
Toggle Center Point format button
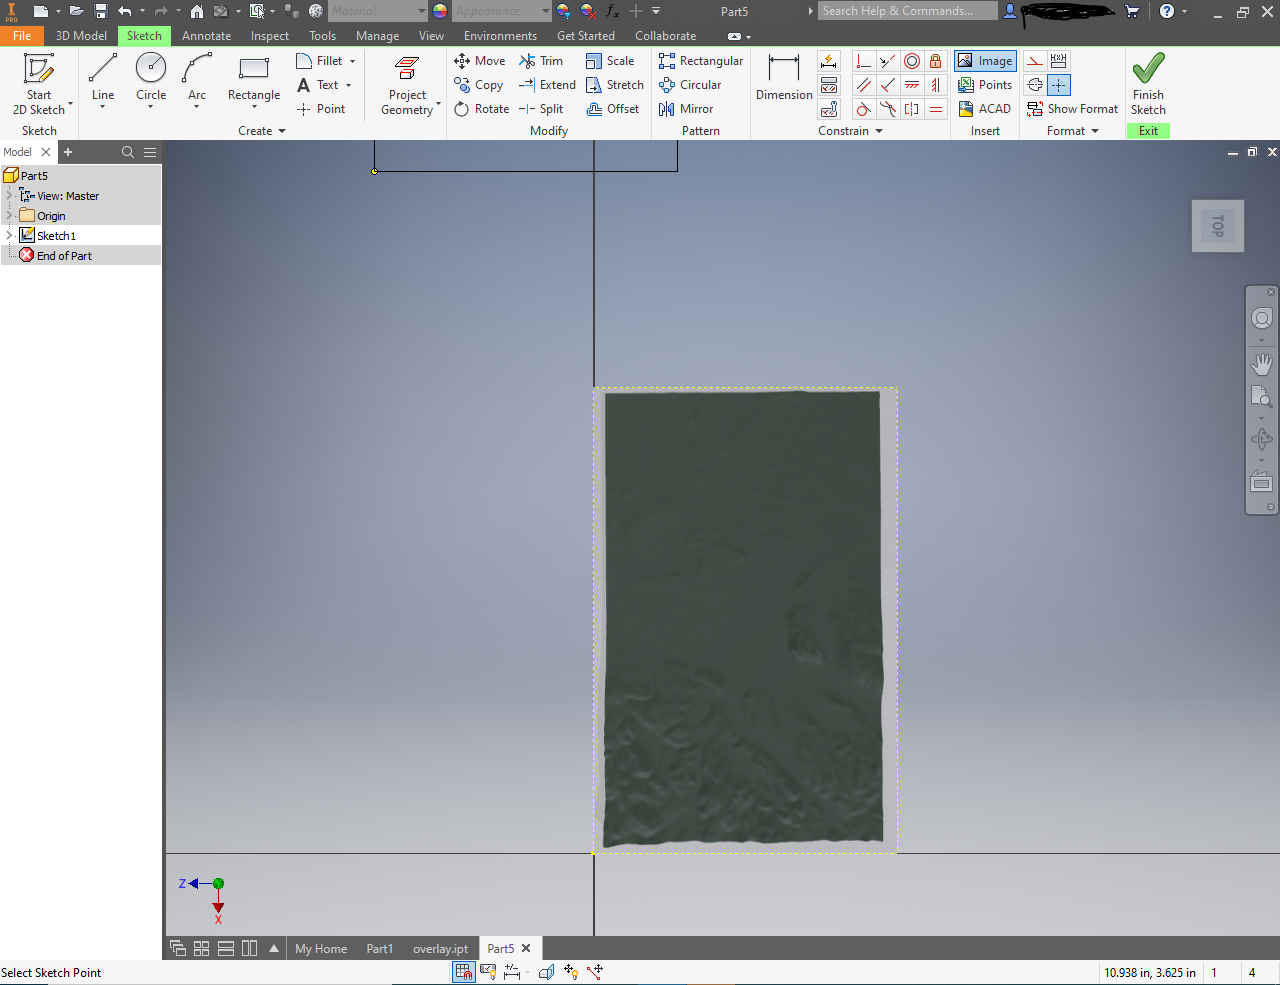1059,85
